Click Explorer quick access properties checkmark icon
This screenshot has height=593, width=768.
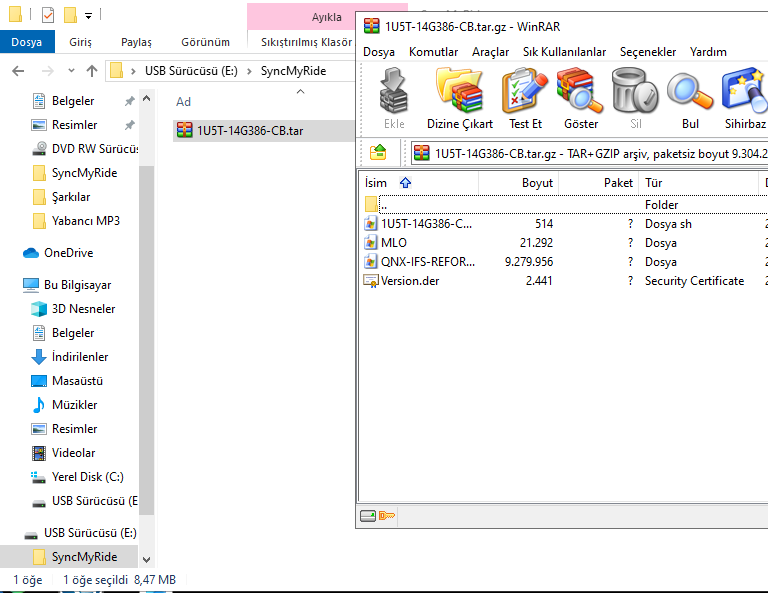pos(48,15)
